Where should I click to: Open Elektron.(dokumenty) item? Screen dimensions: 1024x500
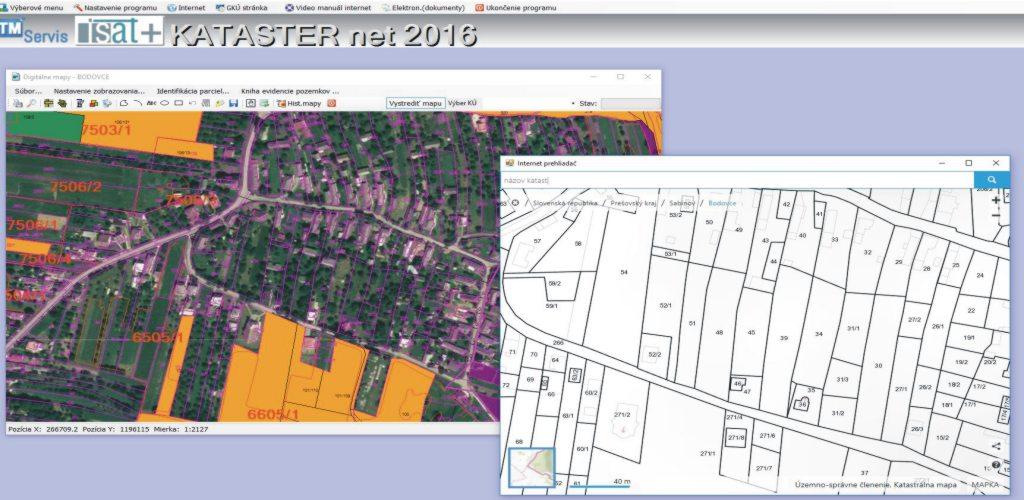click(424, 8)
